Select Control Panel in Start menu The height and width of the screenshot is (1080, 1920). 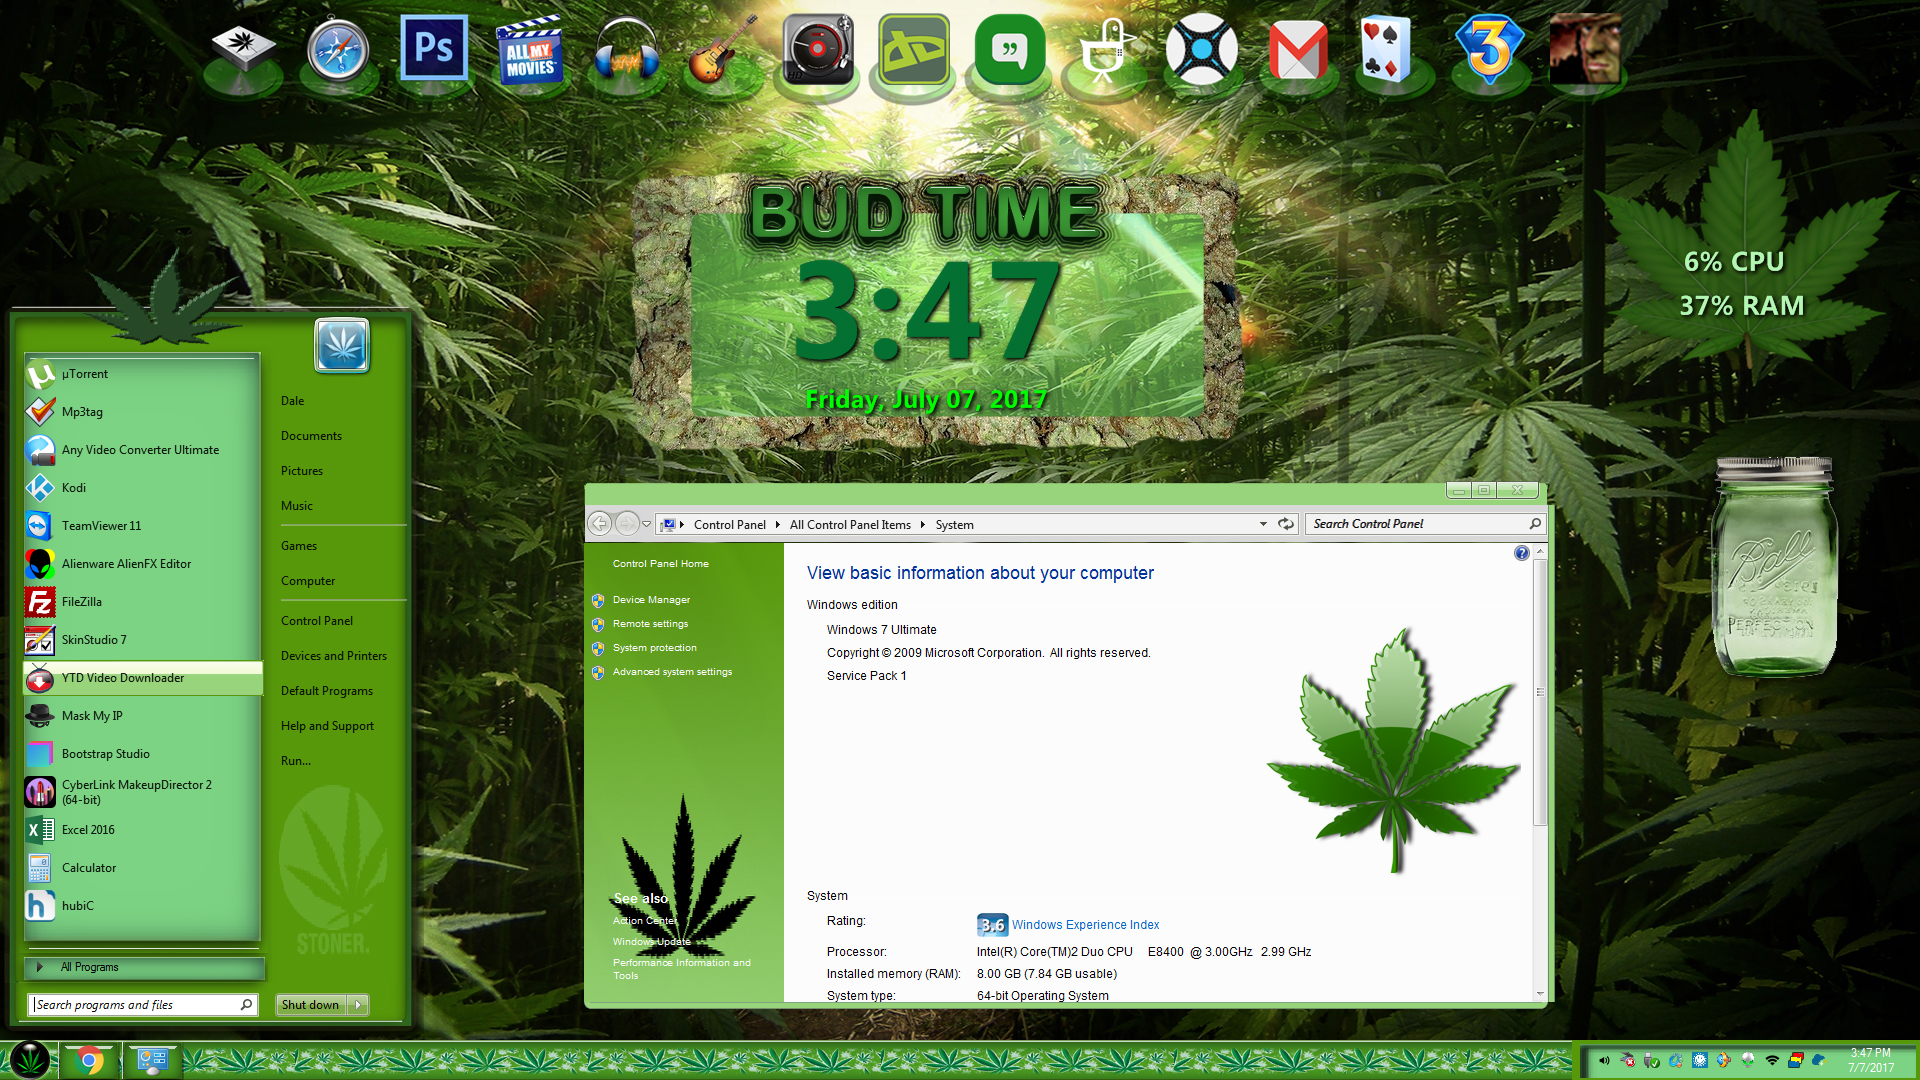317,621
